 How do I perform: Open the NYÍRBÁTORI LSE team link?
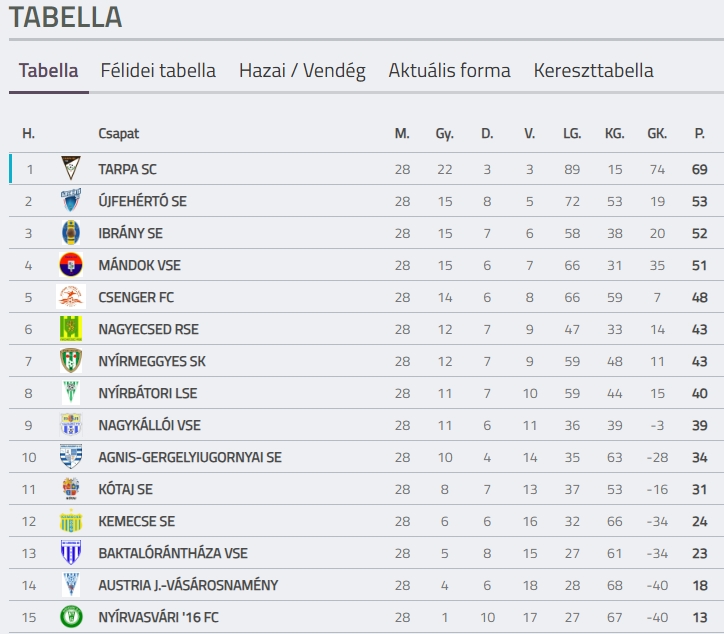[x=147, y=393]
